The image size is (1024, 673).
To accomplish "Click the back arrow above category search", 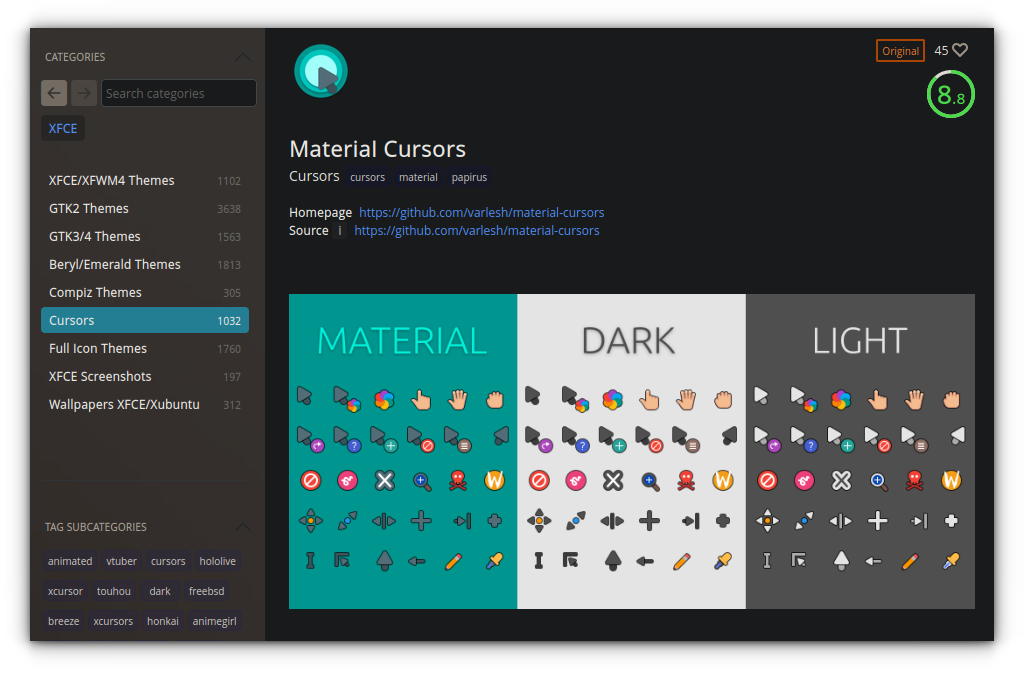I will pyautogui.click(x=54, y=92).
